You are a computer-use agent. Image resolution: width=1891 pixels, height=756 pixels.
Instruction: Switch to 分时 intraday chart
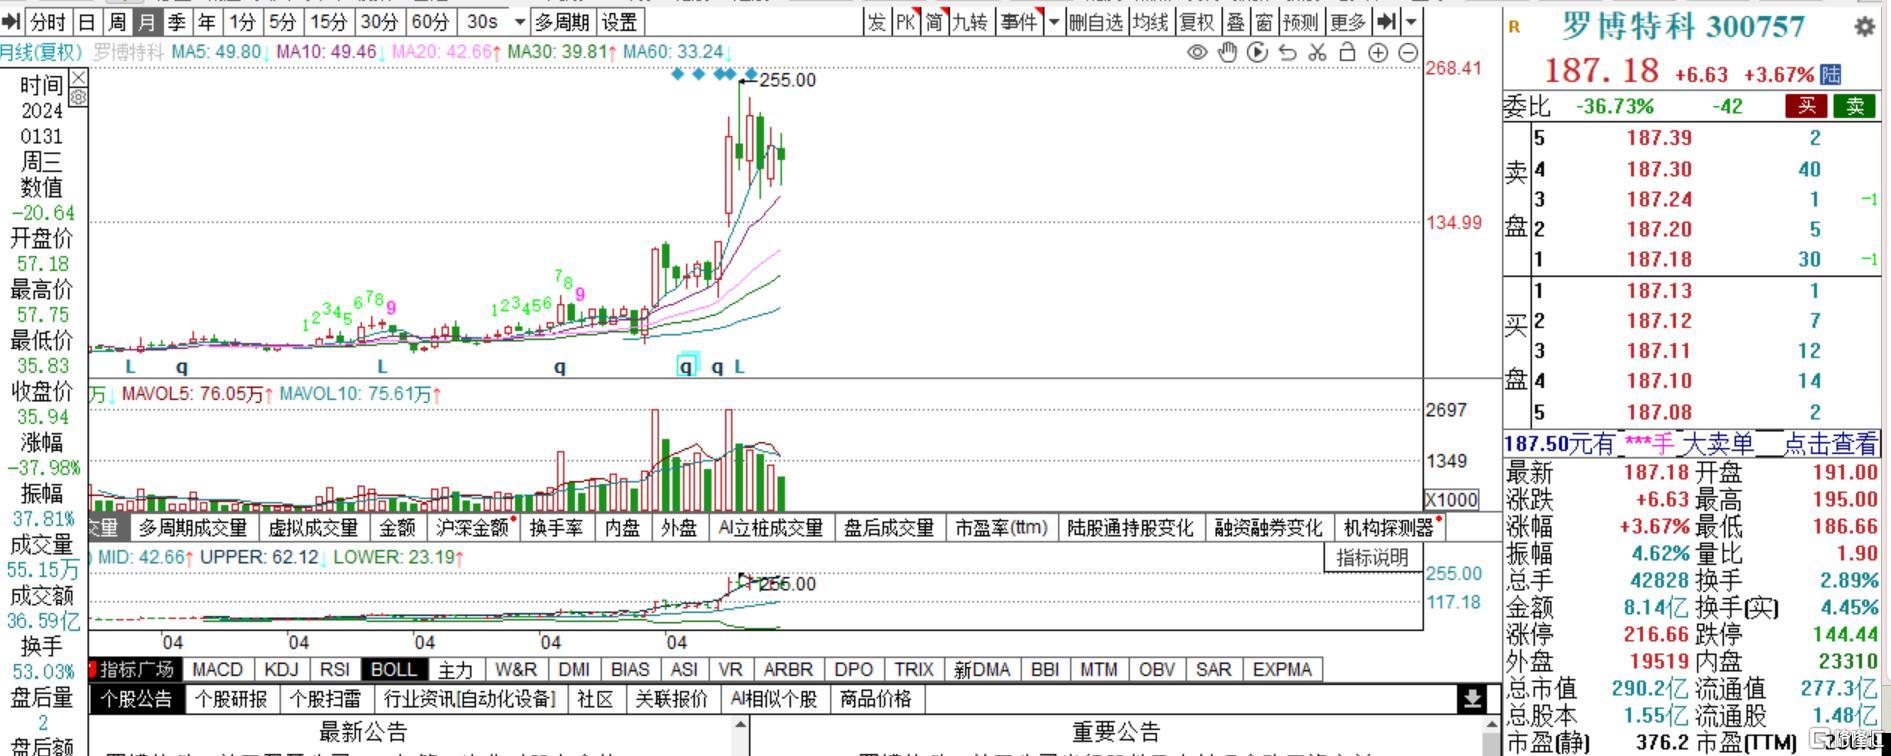[46, 21]
